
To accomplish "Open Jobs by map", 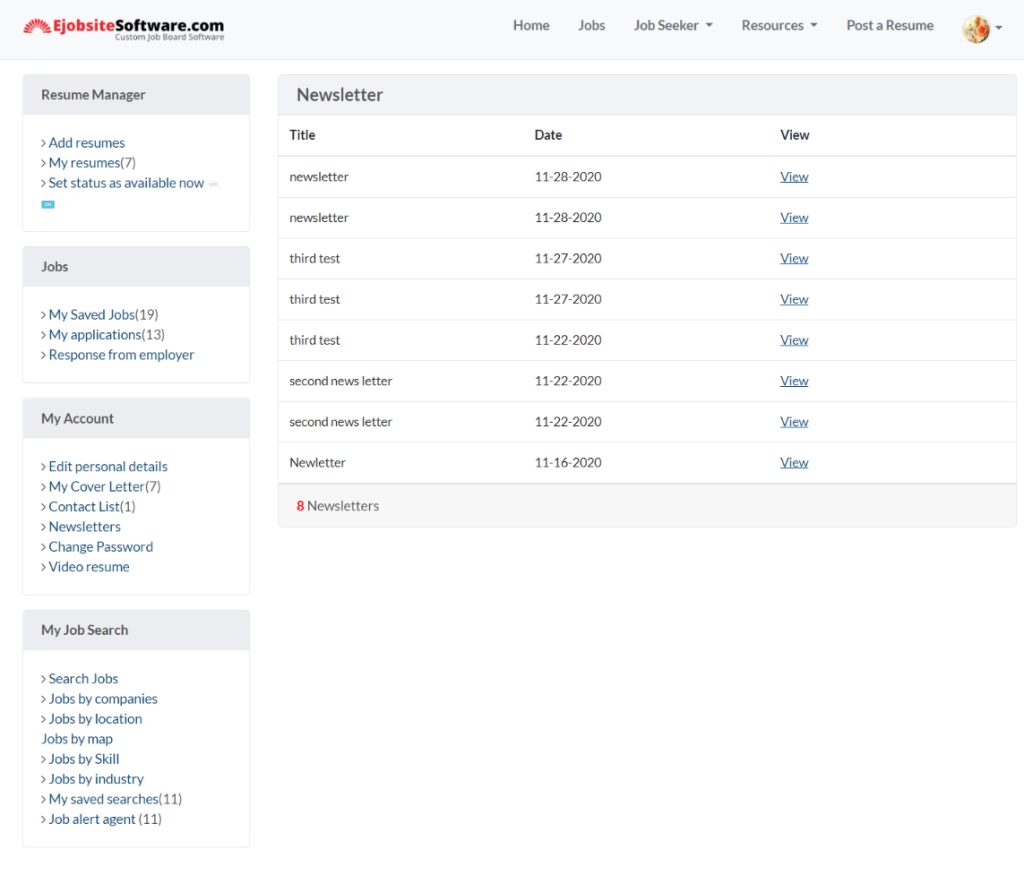I will 77,738.
